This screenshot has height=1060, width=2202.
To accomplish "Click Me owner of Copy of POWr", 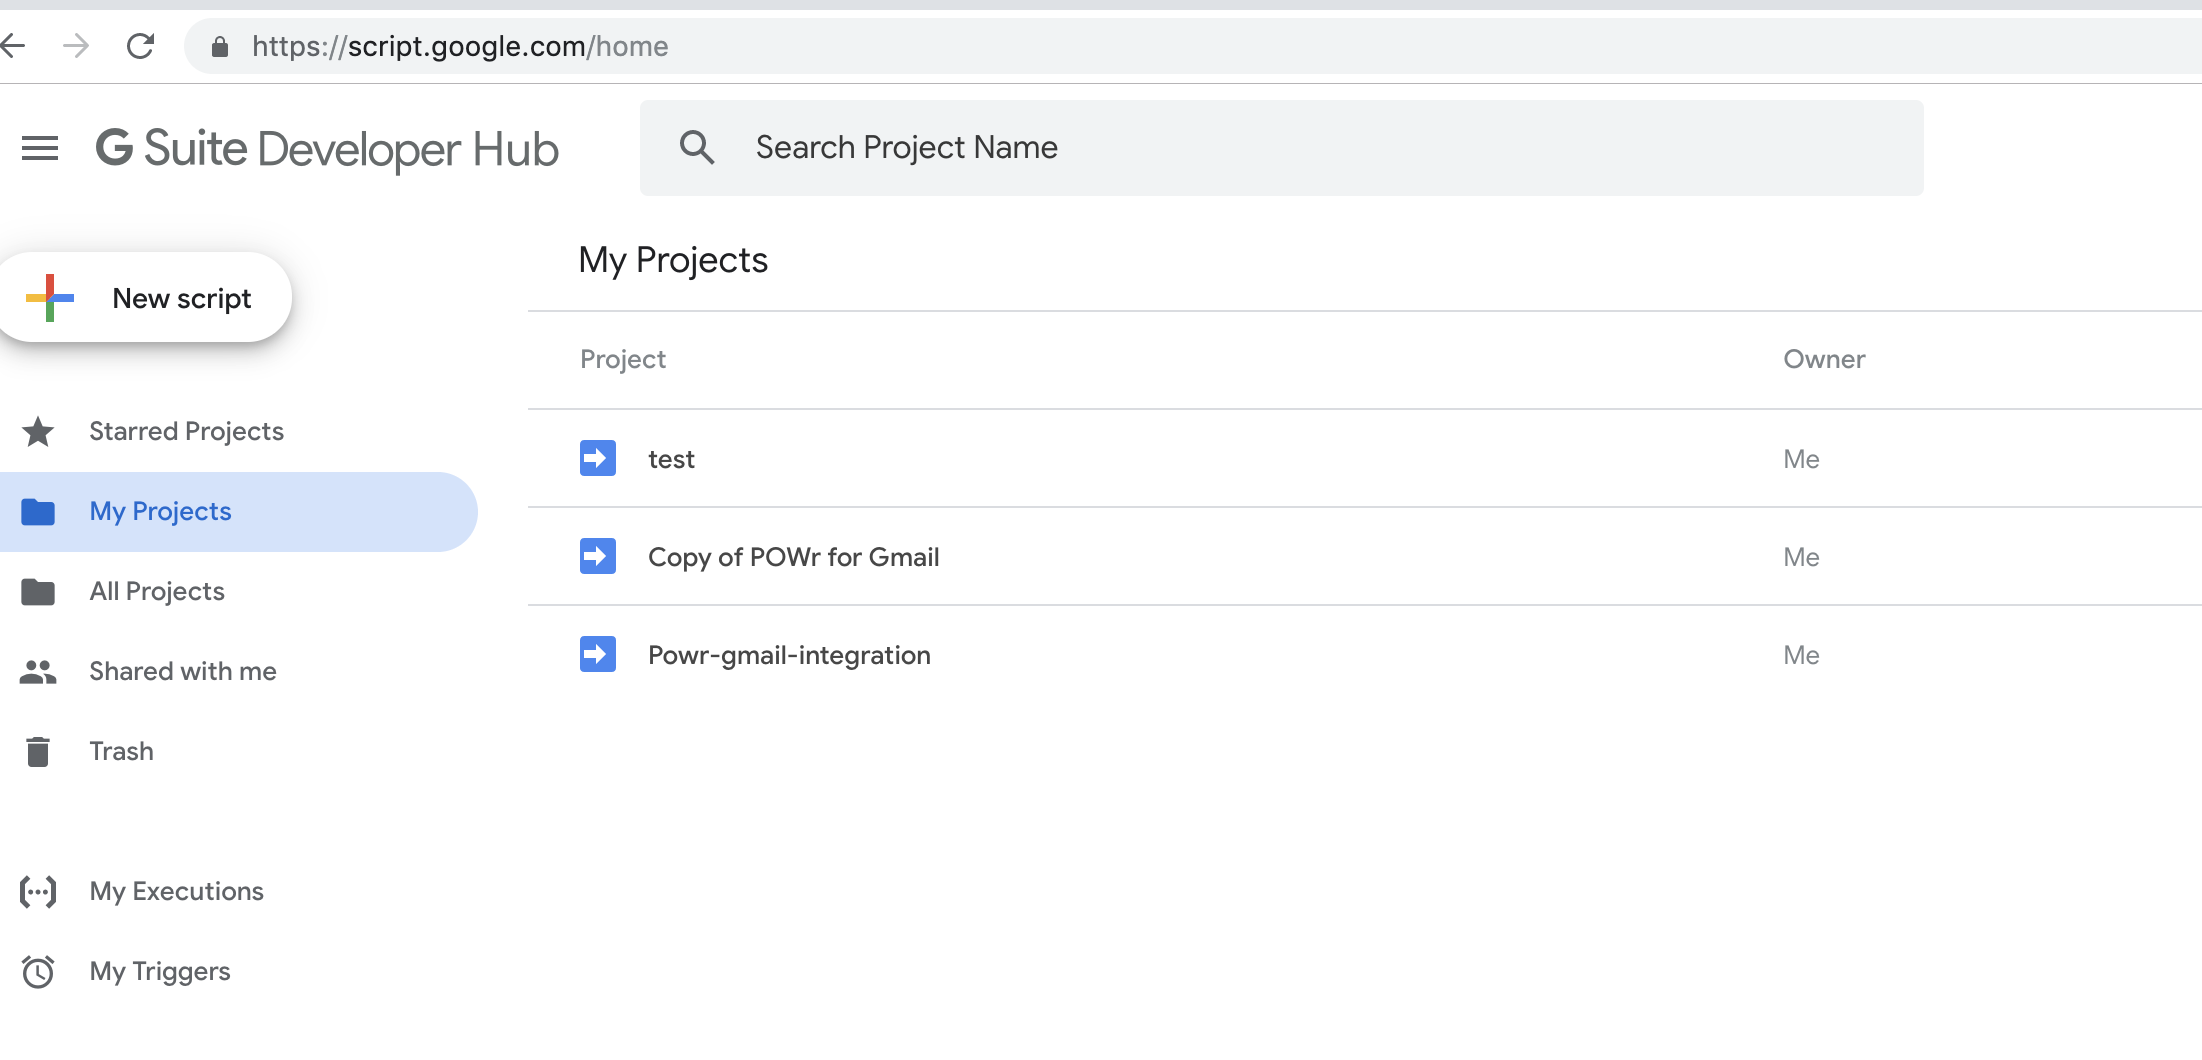I will (x=1801, y=557).
